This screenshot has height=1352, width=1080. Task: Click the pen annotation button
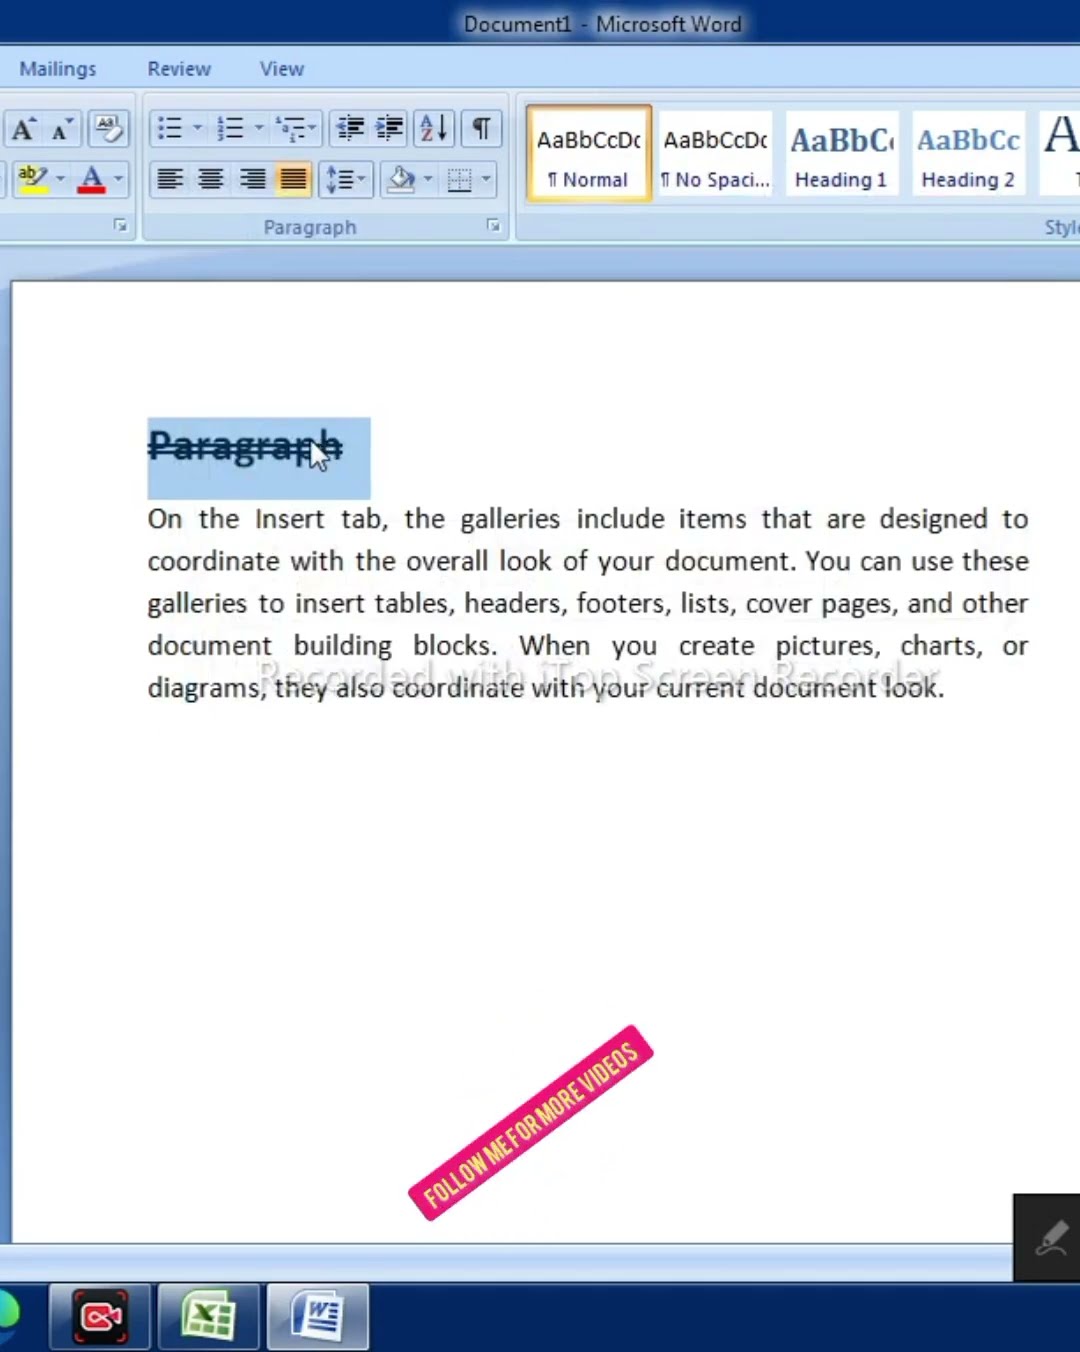pyautogui.click(x=1049, y=1238)
